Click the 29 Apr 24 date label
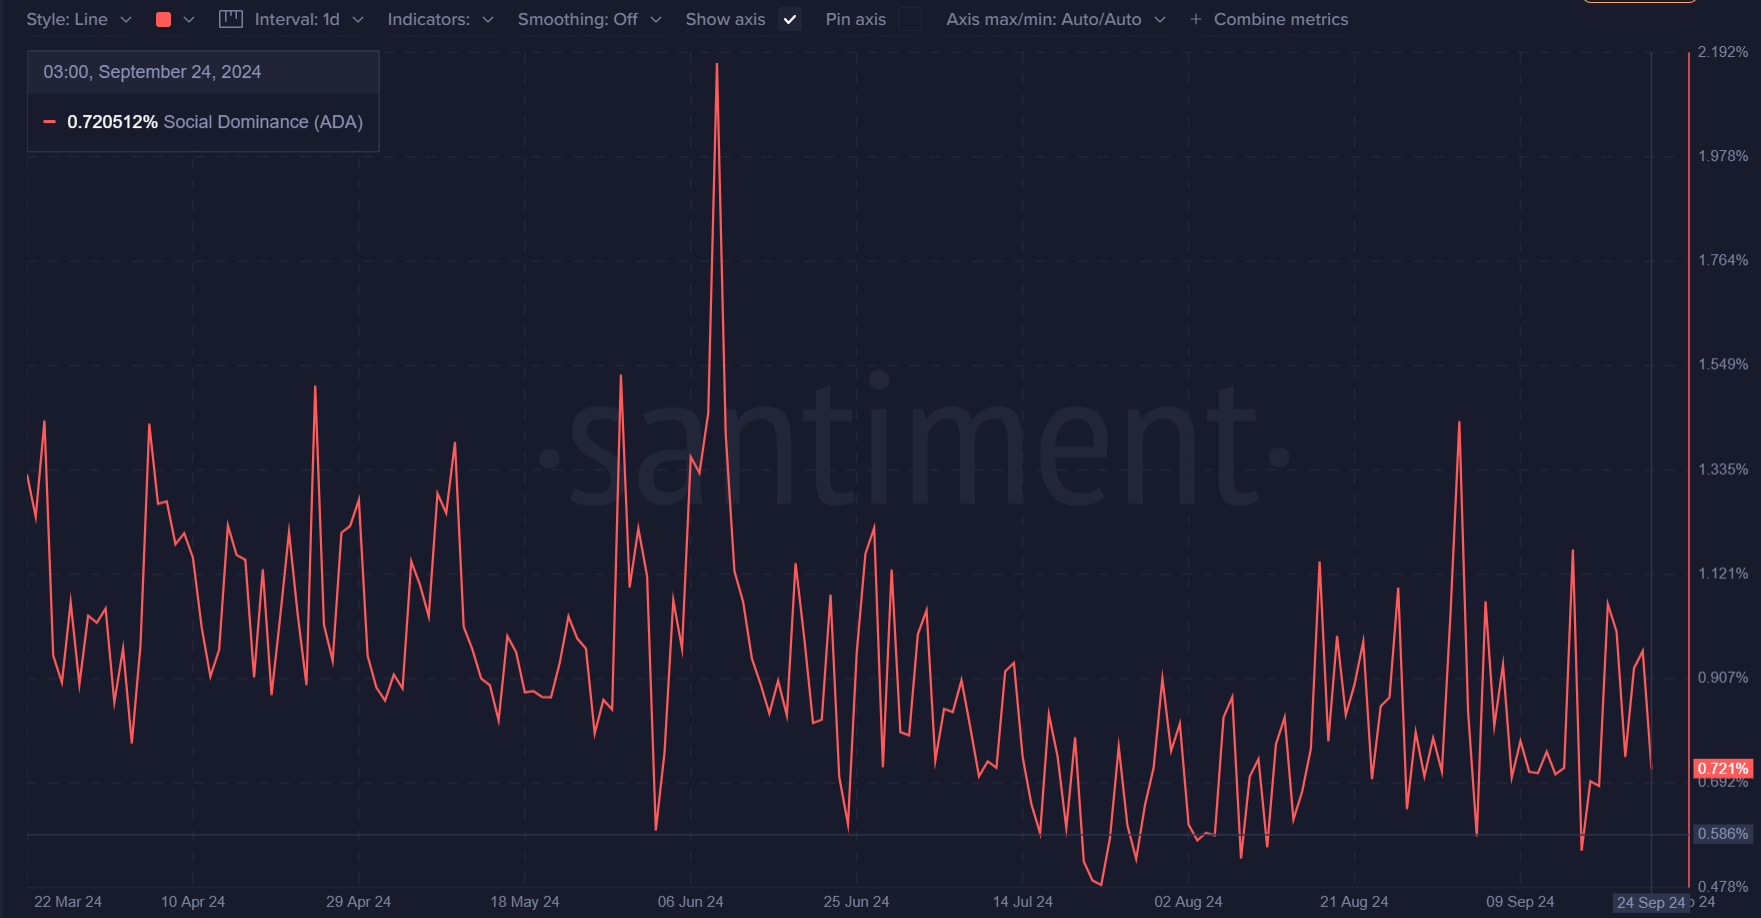This screenshot has height=918, width=1761. point(358,902)
